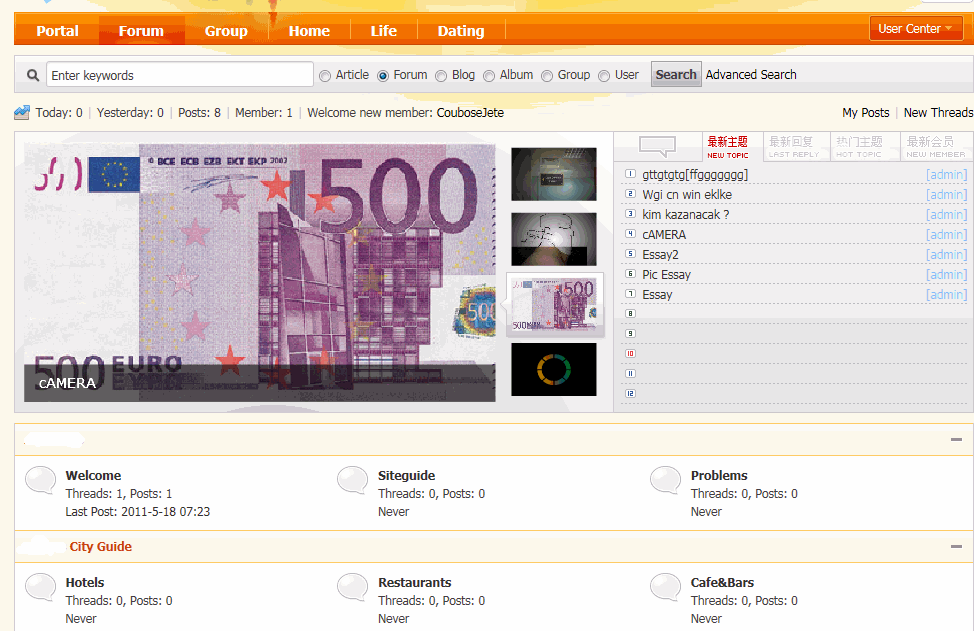The image size is (974, 631).
Task: Open the Forum navigation item
Action: point(142,31)
